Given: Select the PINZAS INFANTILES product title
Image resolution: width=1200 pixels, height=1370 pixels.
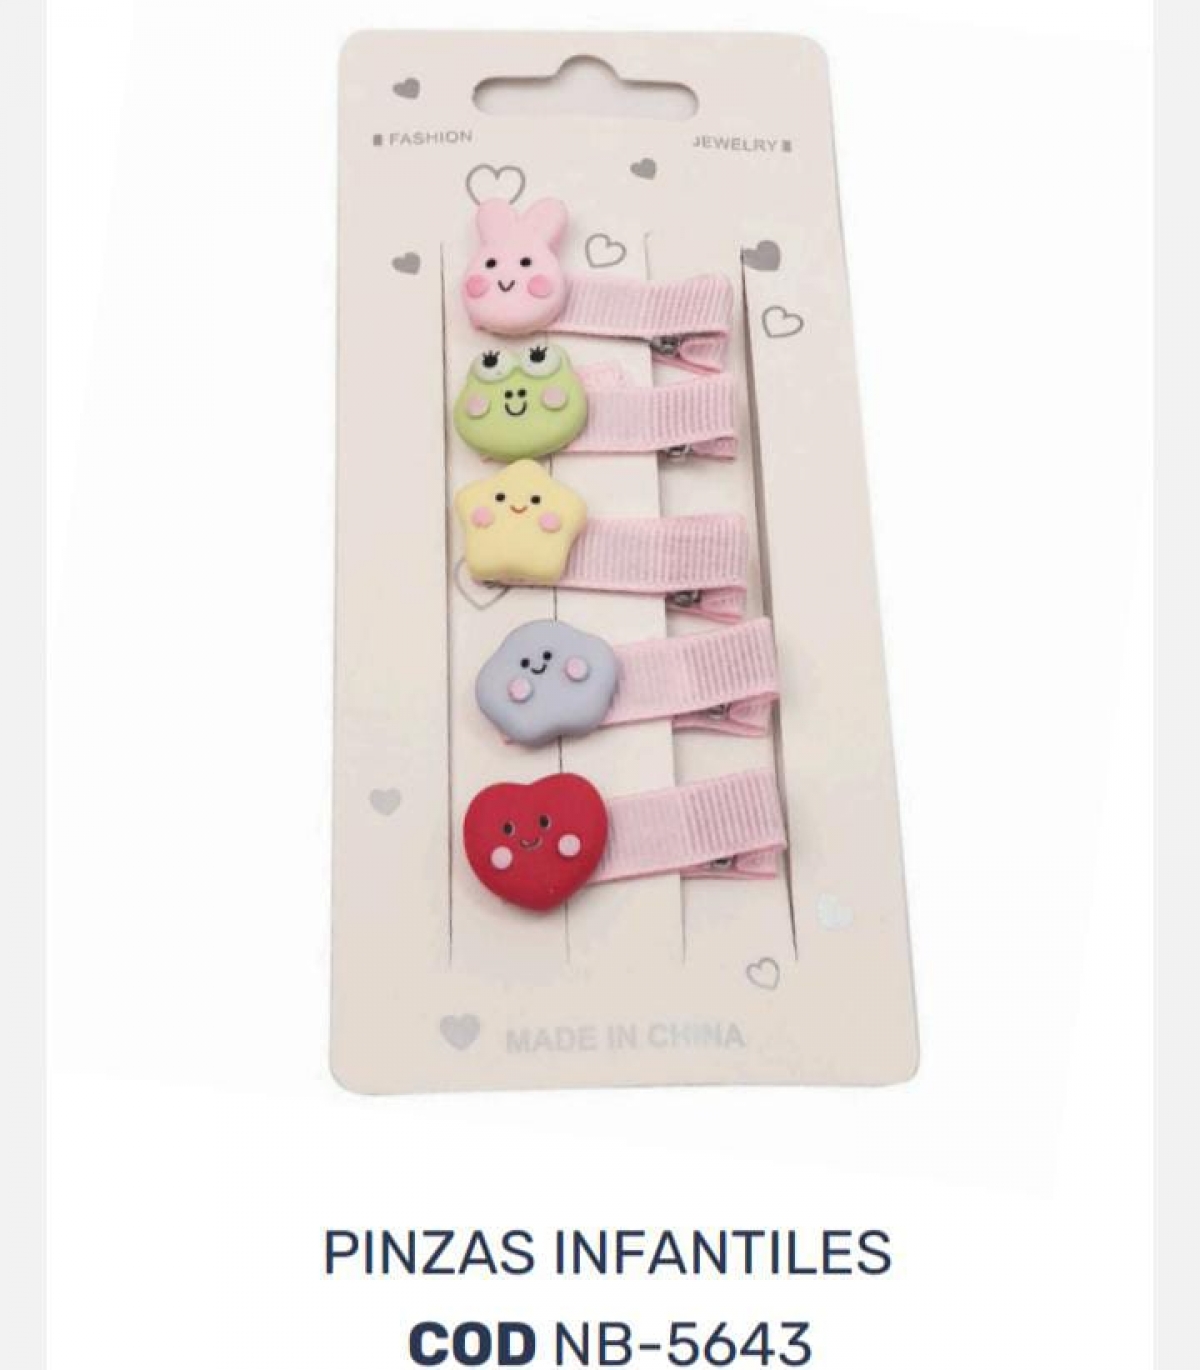Looking at the screenshot, I should tap(607, 1252).
